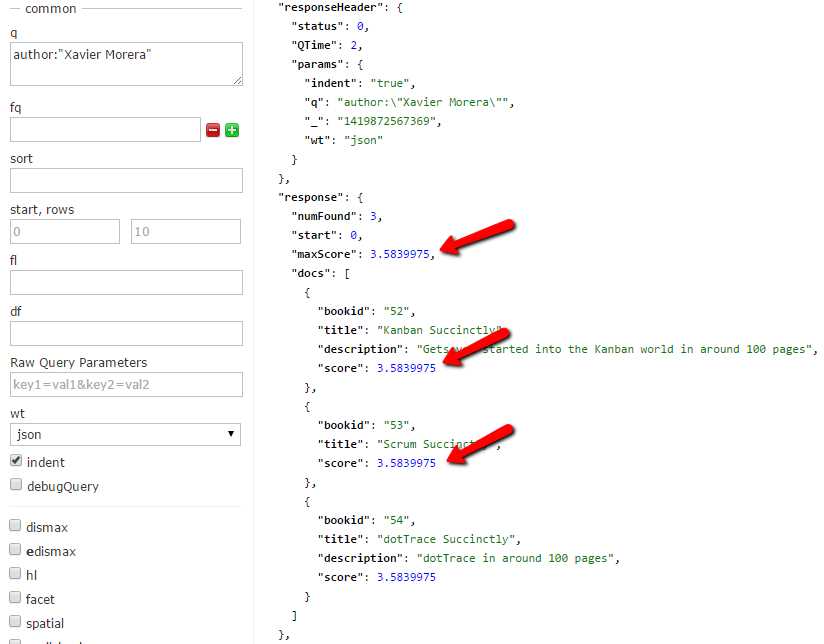Click the "start, rows" label
This screenshot has height=644, width=824.
(42, 210)
